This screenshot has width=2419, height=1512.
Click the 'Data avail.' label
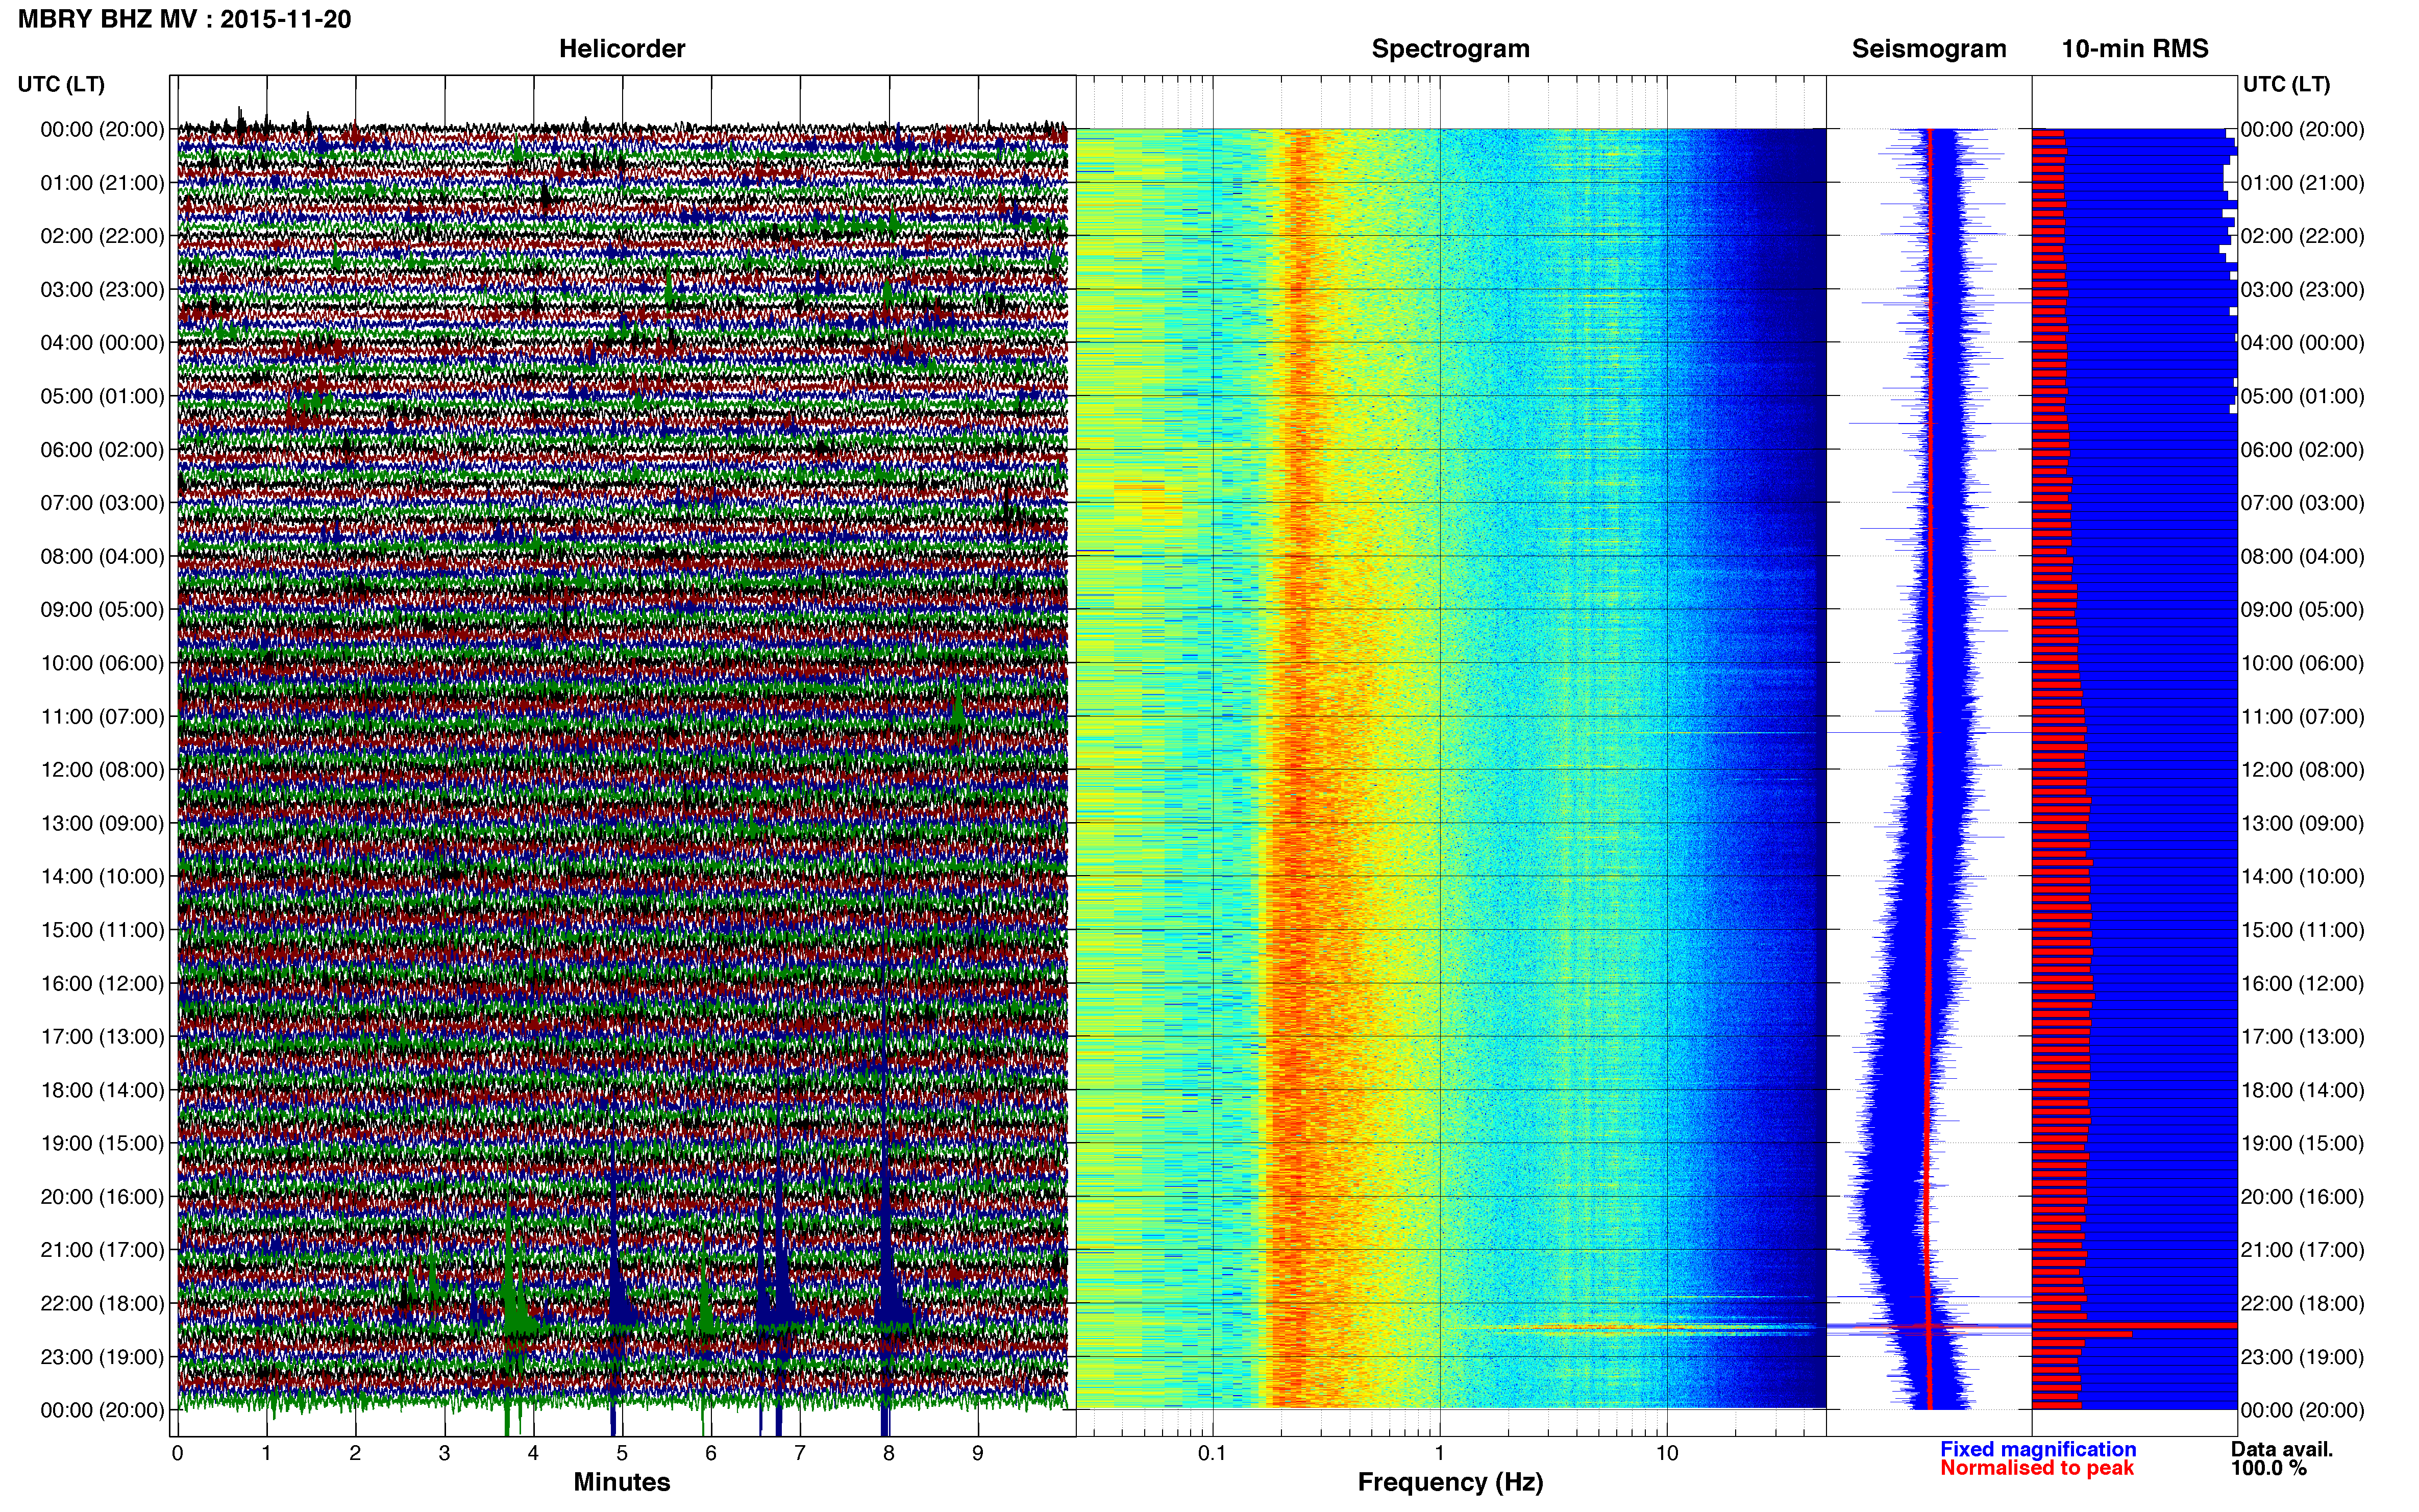(x=2282, y=1449)
